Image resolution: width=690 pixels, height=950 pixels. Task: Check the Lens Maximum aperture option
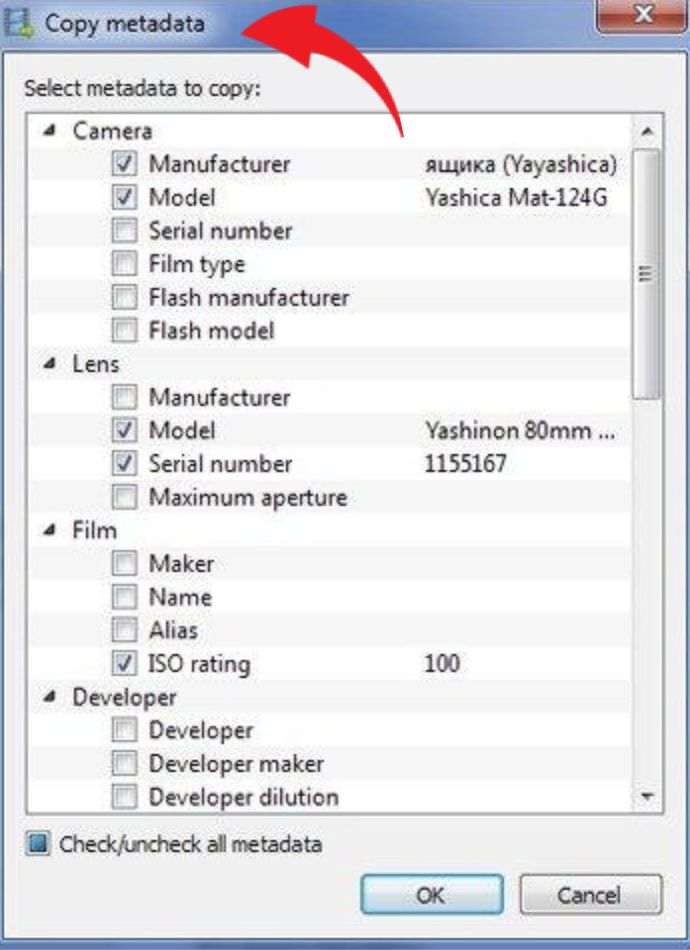[124, 497]
